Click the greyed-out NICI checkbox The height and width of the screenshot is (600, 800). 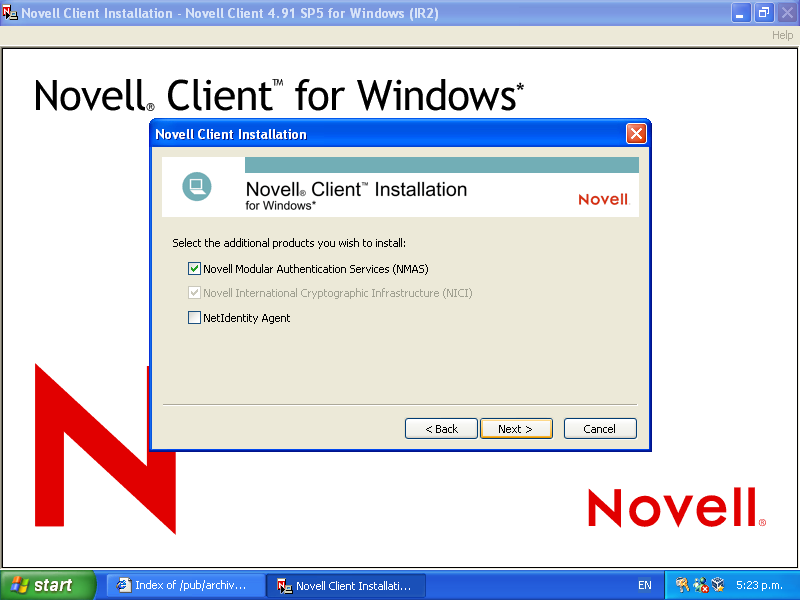pos(194,293)
